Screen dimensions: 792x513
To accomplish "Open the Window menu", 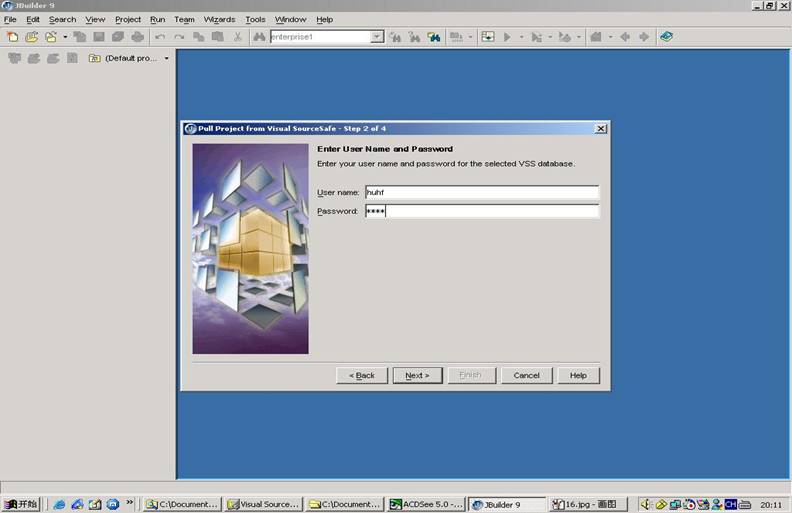I will tap(290, 20).
